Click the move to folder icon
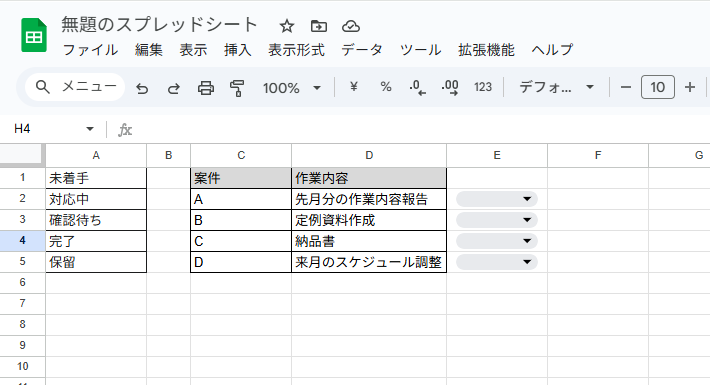 [x=319, y=26]
